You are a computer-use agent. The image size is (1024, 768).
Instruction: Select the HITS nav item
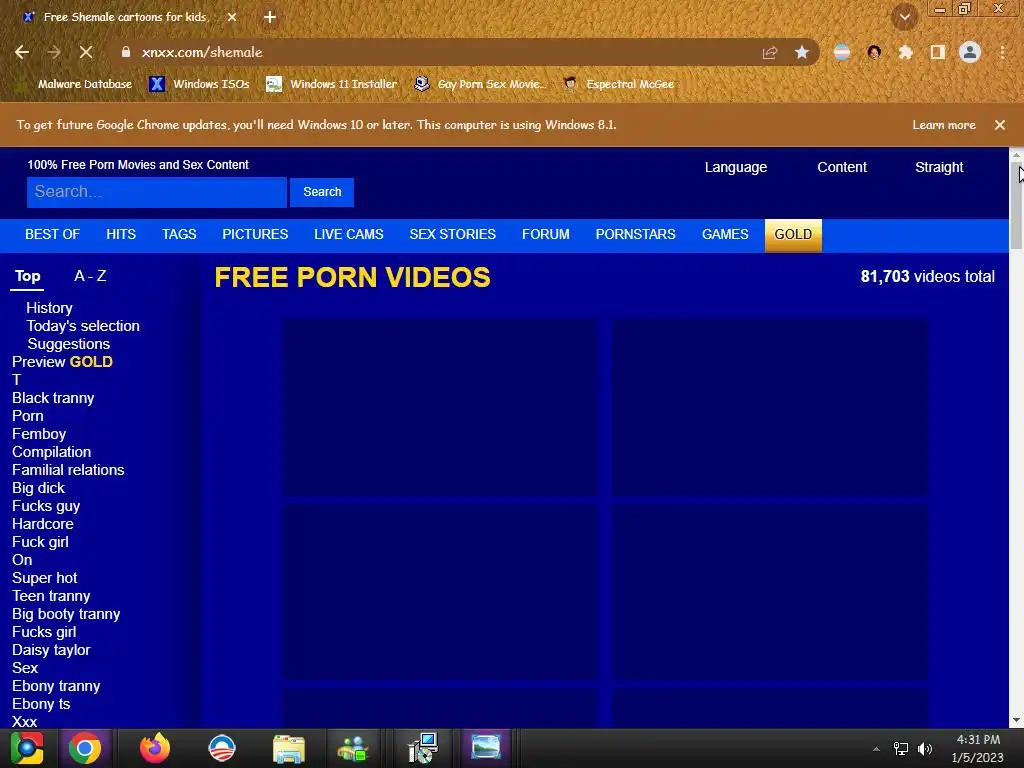click(x=121, y=234)
